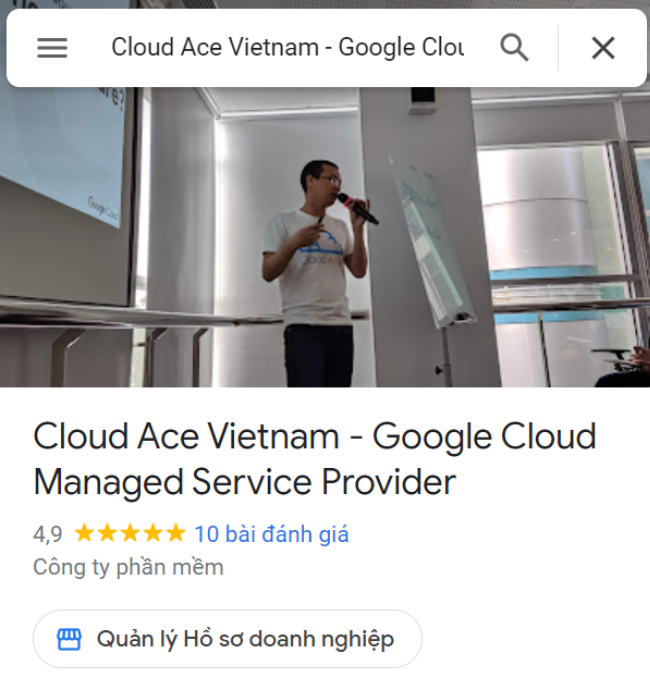
Task: Click the 4,9 rating score
Action: tap(48, 534)
